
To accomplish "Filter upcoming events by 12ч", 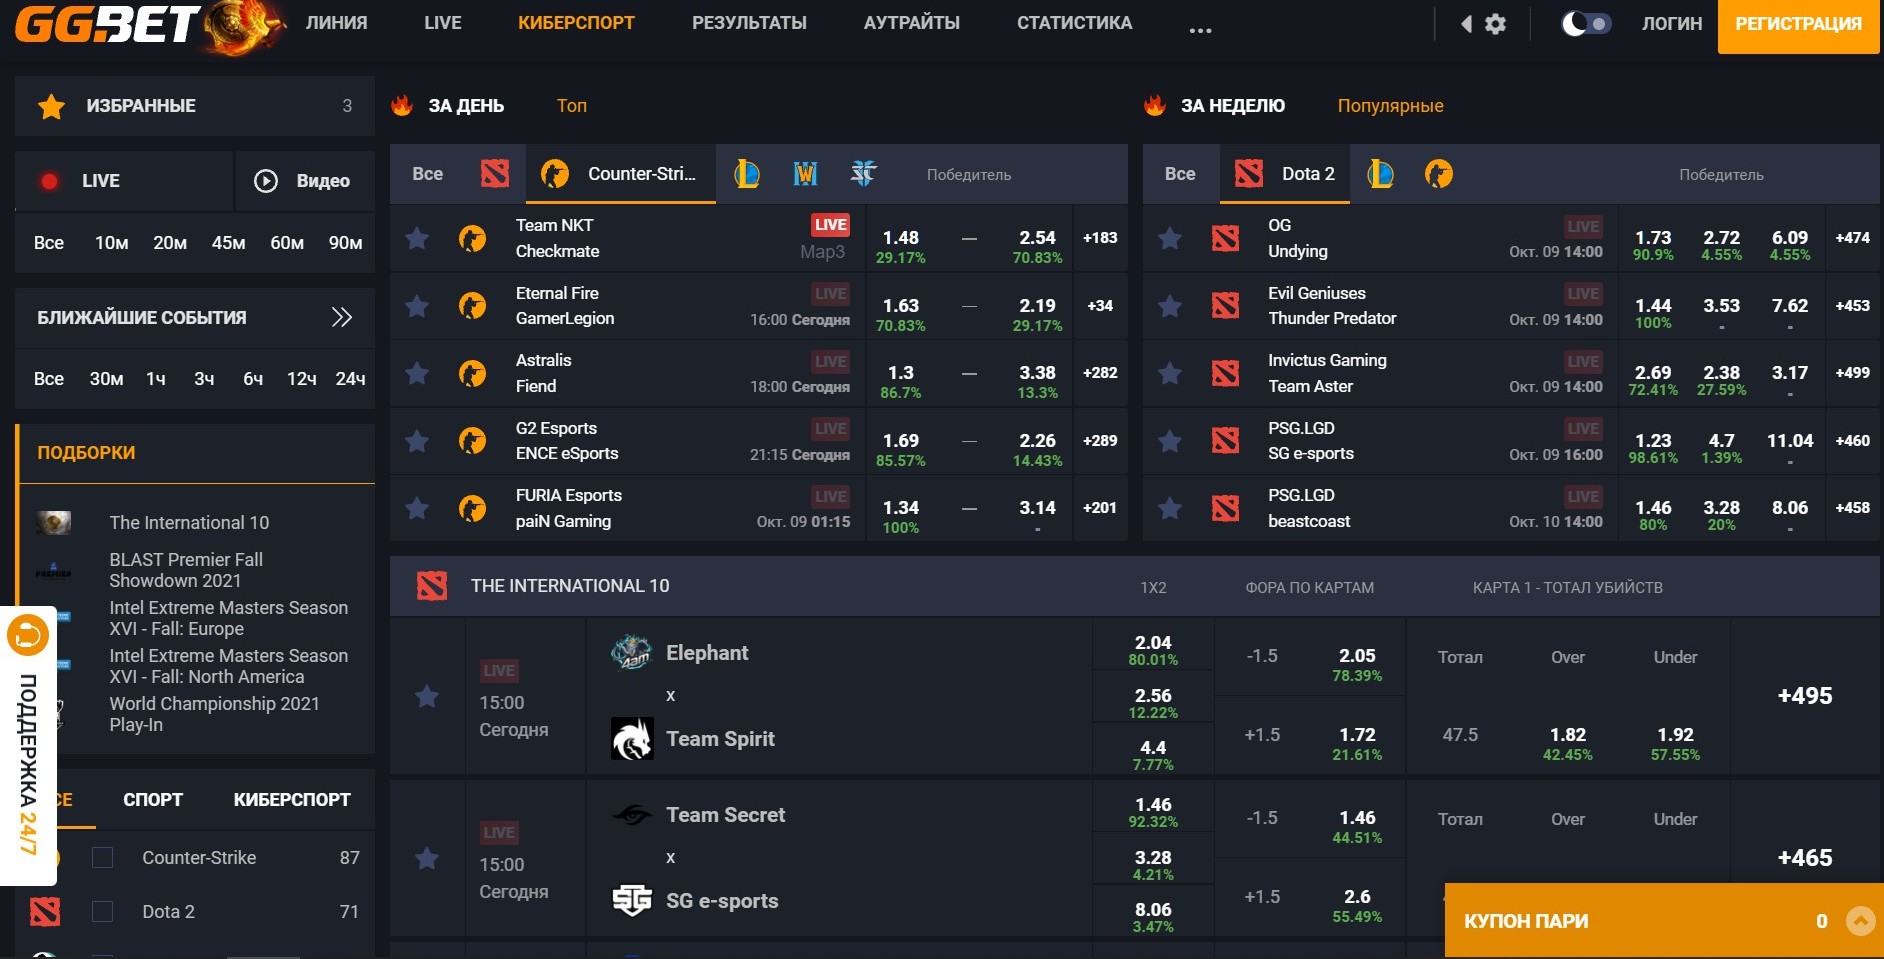I will 301,379.
